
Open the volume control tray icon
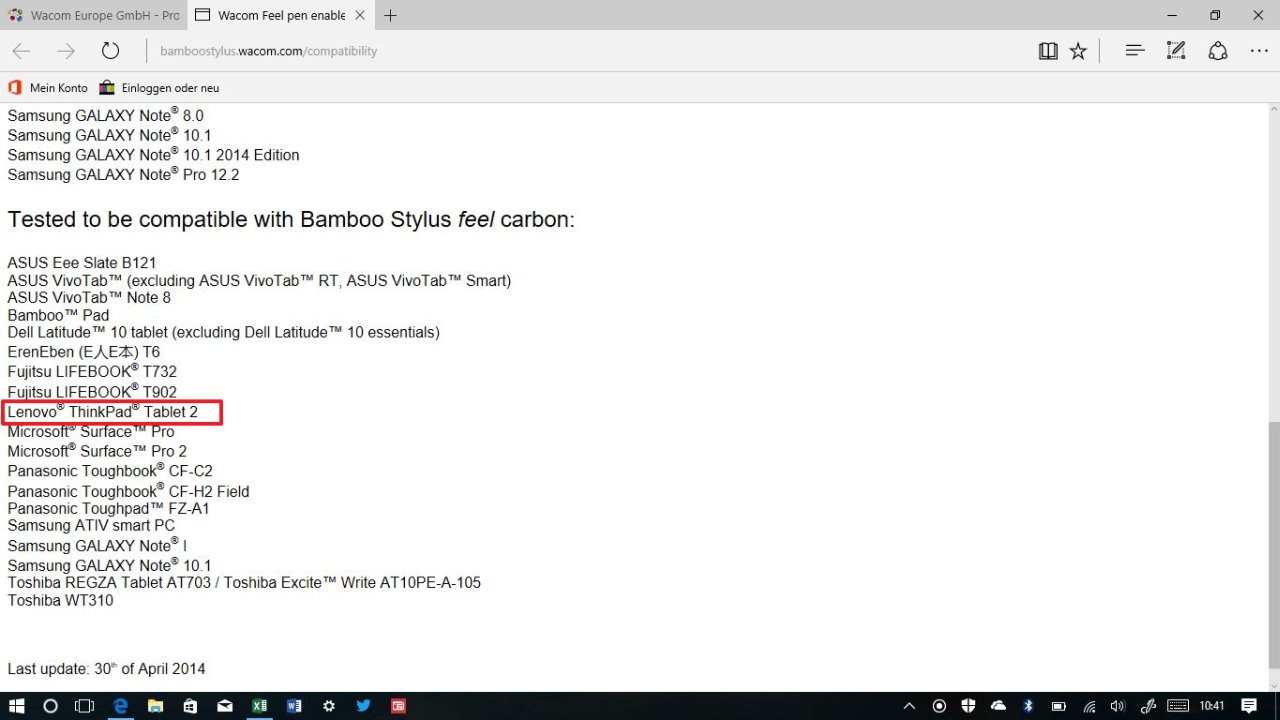(1118, 706)
